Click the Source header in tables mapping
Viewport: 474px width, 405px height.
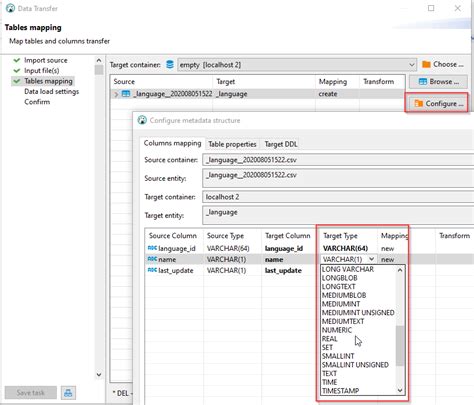click(124, 82)
